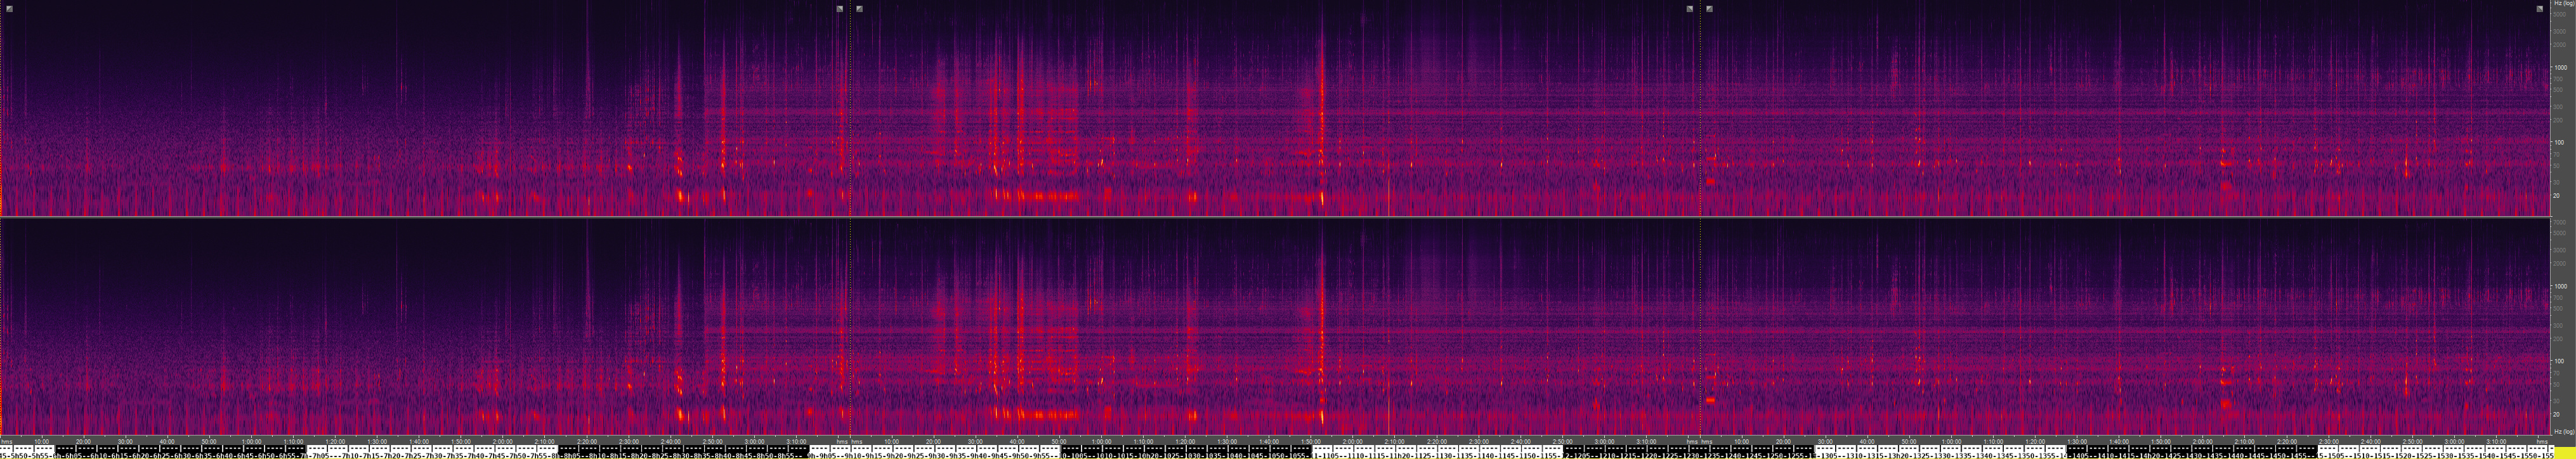2576x459 pixels.
Task: Click the 2:00:00 ruler mark in the third clip
Action: point(2203,441)
